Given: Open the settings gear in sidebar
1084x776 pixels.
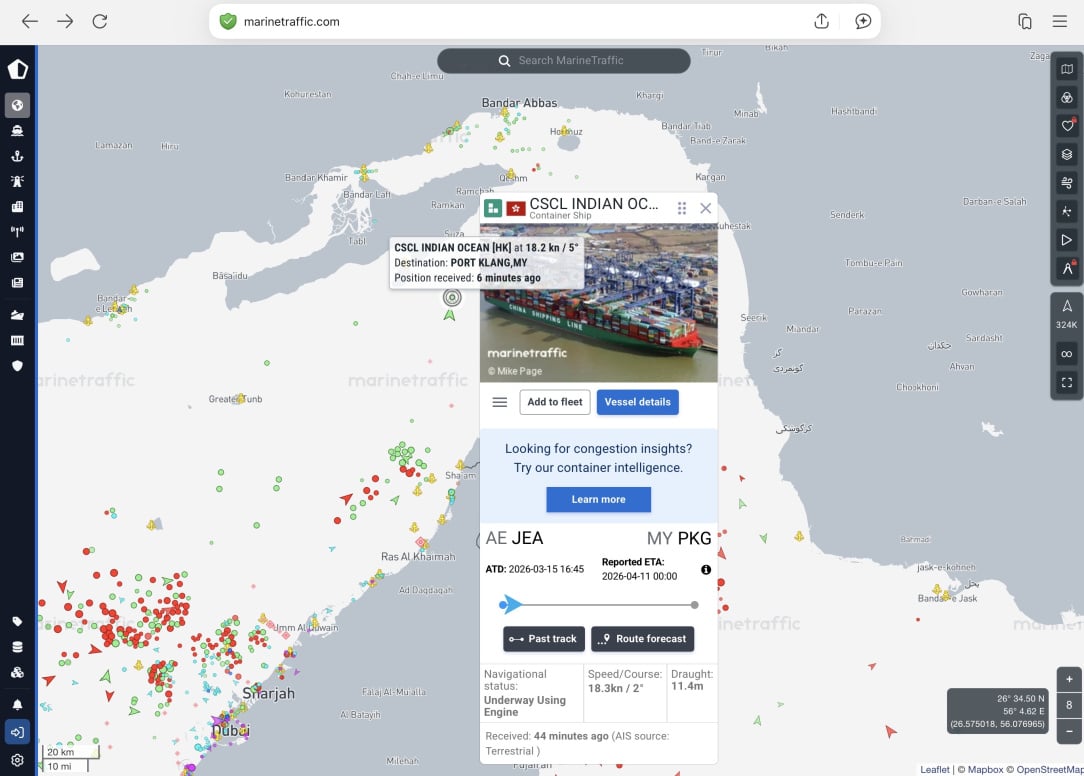Looking at the screenshot, I should [x=17, y=760].
